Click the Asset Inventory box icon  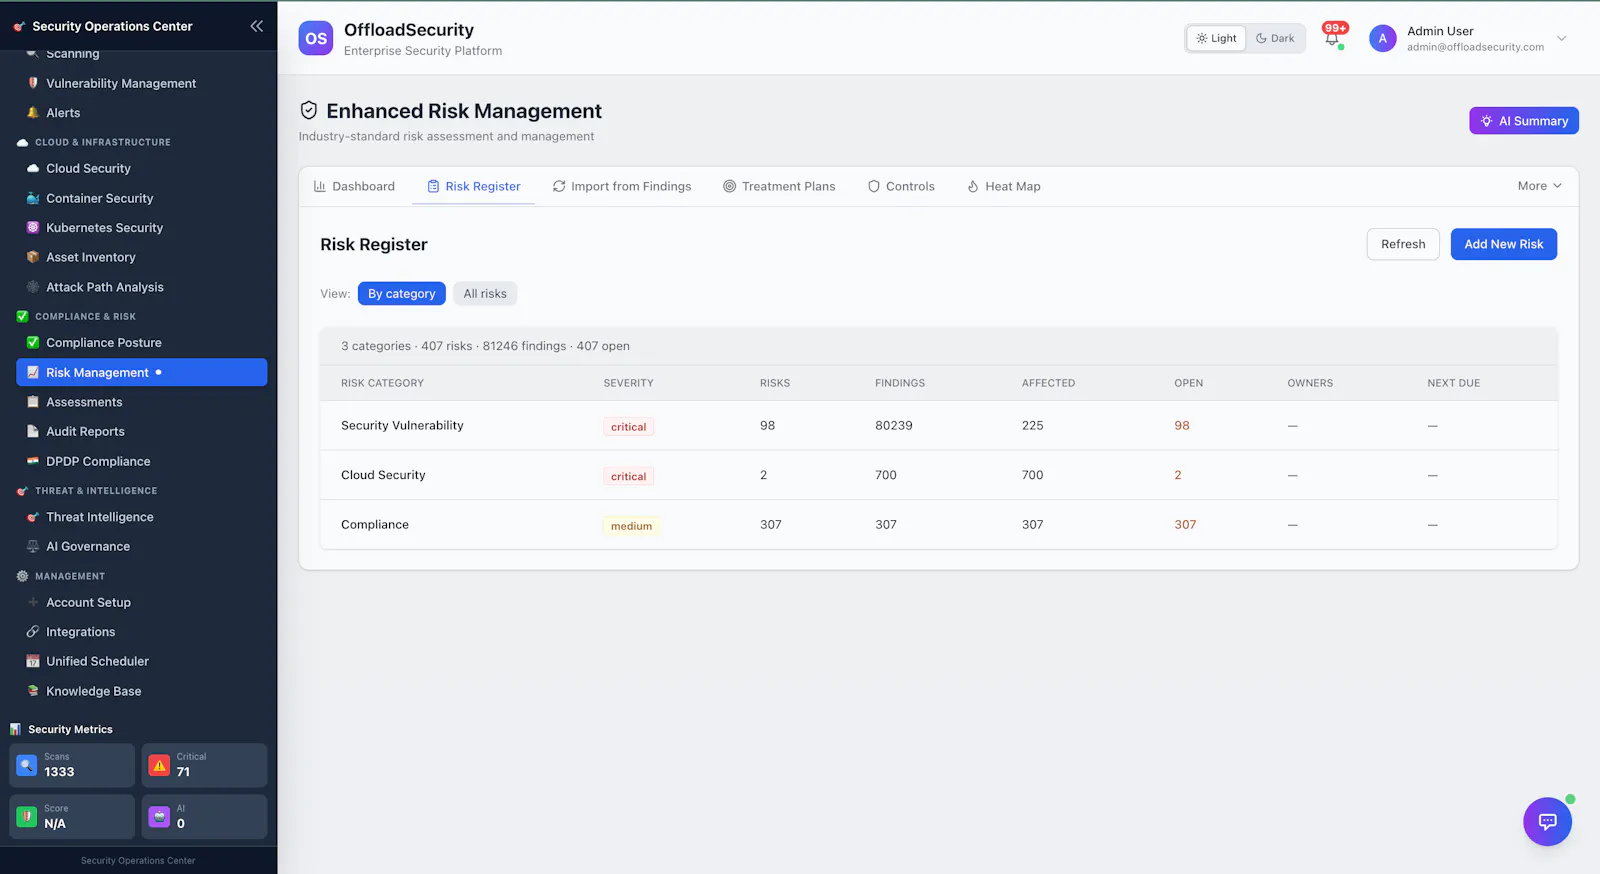pos(33,257)
